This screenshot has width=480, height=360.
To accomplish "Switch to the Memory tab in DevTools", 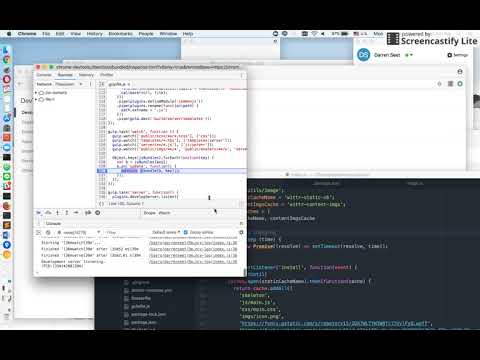I will 86,75.
